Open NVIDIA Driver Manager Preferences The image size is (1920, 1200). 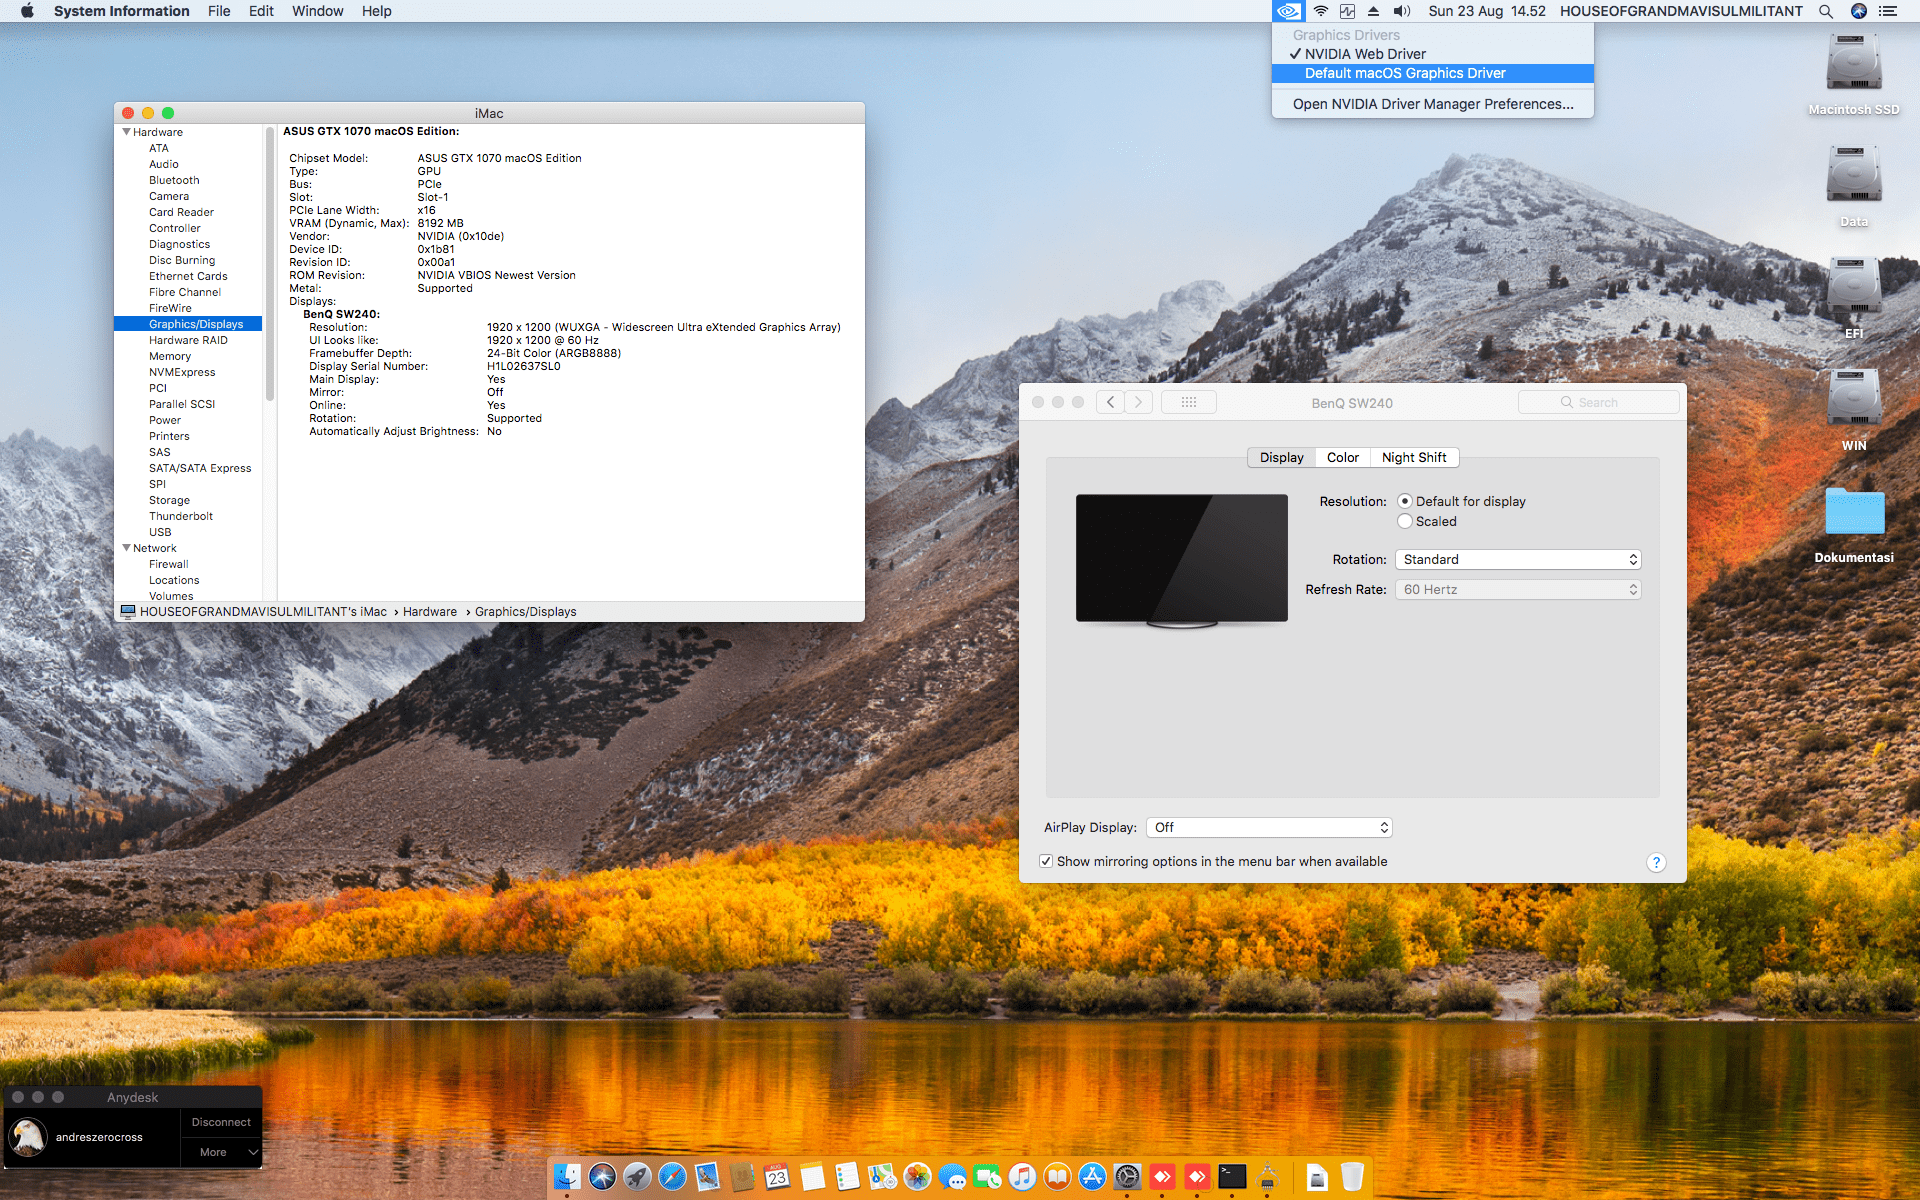(x=1432, y=104)
